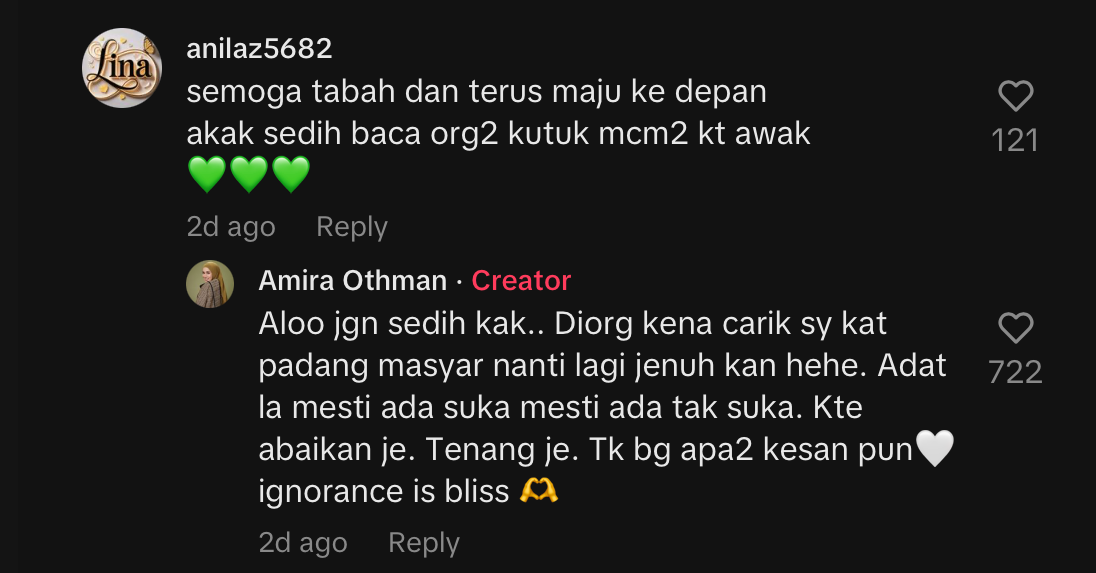Click the white heart emoji in the reply
This screenshot has height=573, width=1096.
(x=935, y=449)
